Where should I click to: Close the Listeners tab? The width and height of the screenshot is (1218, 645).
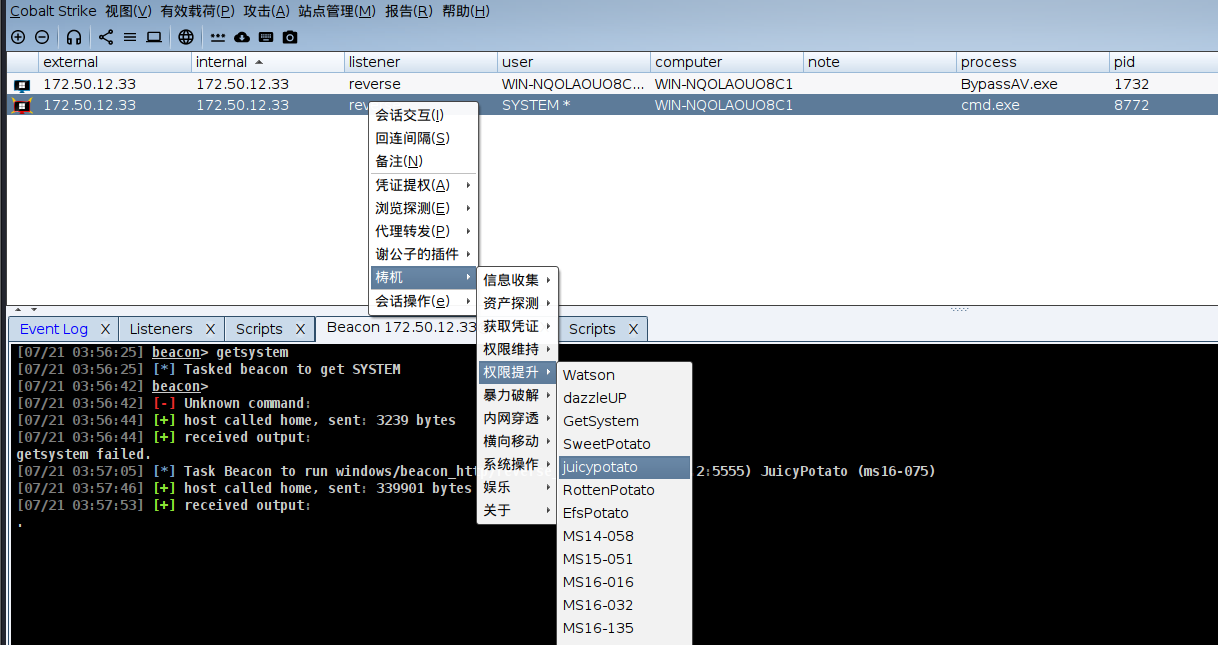pos(210,329)
